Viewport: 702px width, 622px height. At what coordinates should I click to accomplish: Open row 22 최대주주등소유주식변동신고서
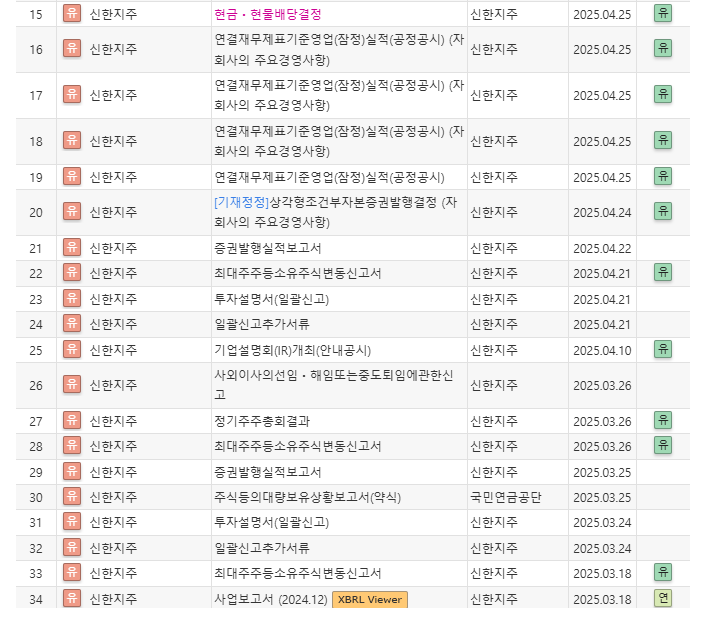(297, 273)
